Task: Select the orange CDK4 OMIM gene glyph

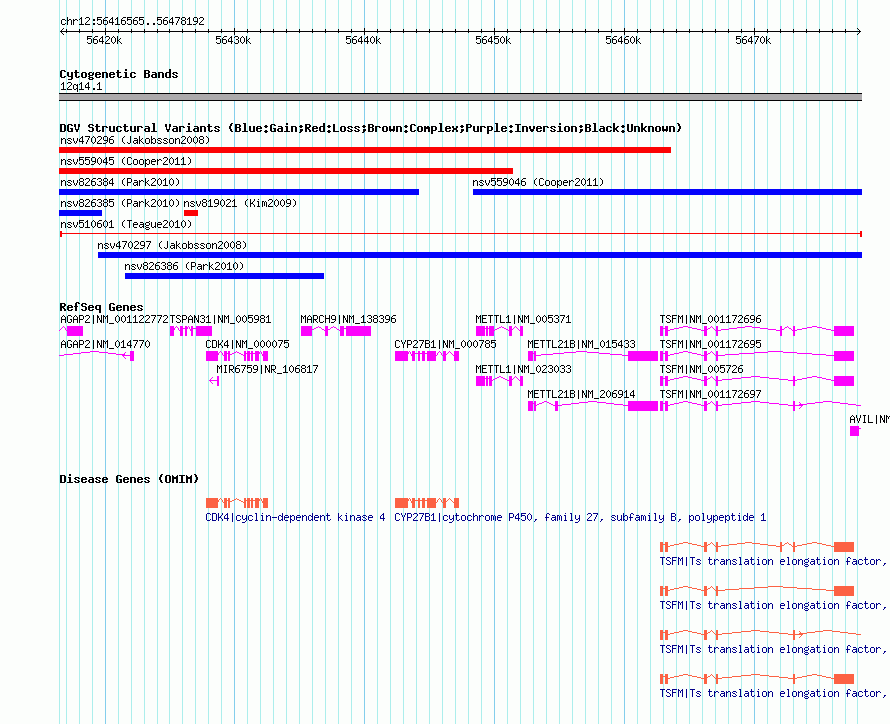Action: click(237, 503)
